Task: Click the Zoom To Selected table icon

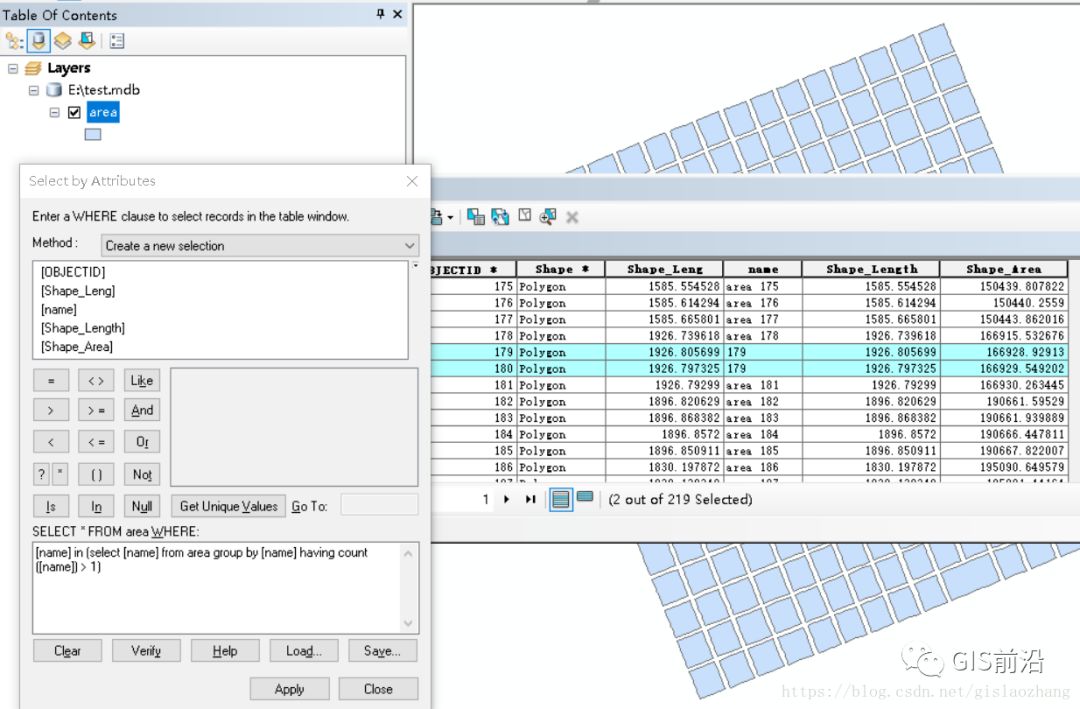Action: coord(548,217)
